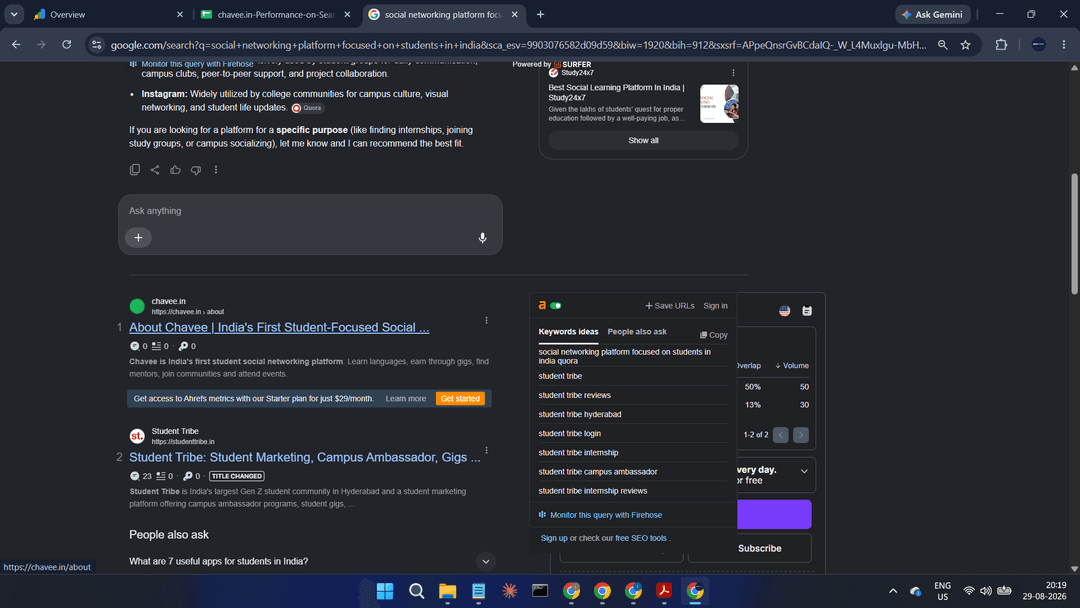
Task: Close the social networking platform tab
Action: (x=515, y=14)
